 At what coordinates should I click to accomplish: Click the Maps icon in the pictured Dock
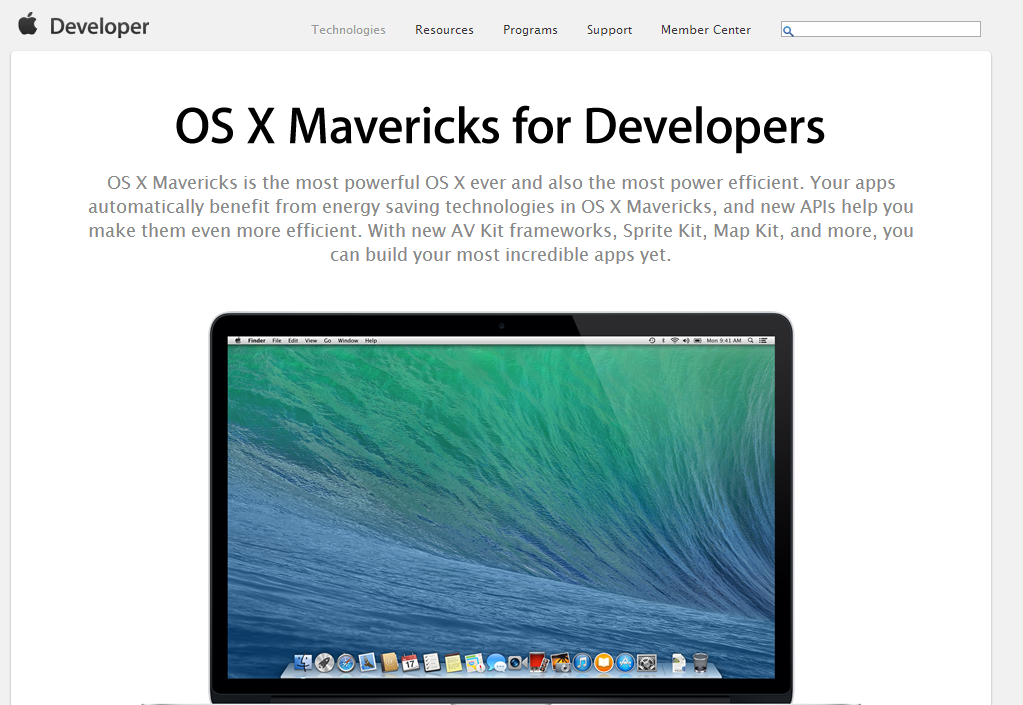[x=475, y=663]
